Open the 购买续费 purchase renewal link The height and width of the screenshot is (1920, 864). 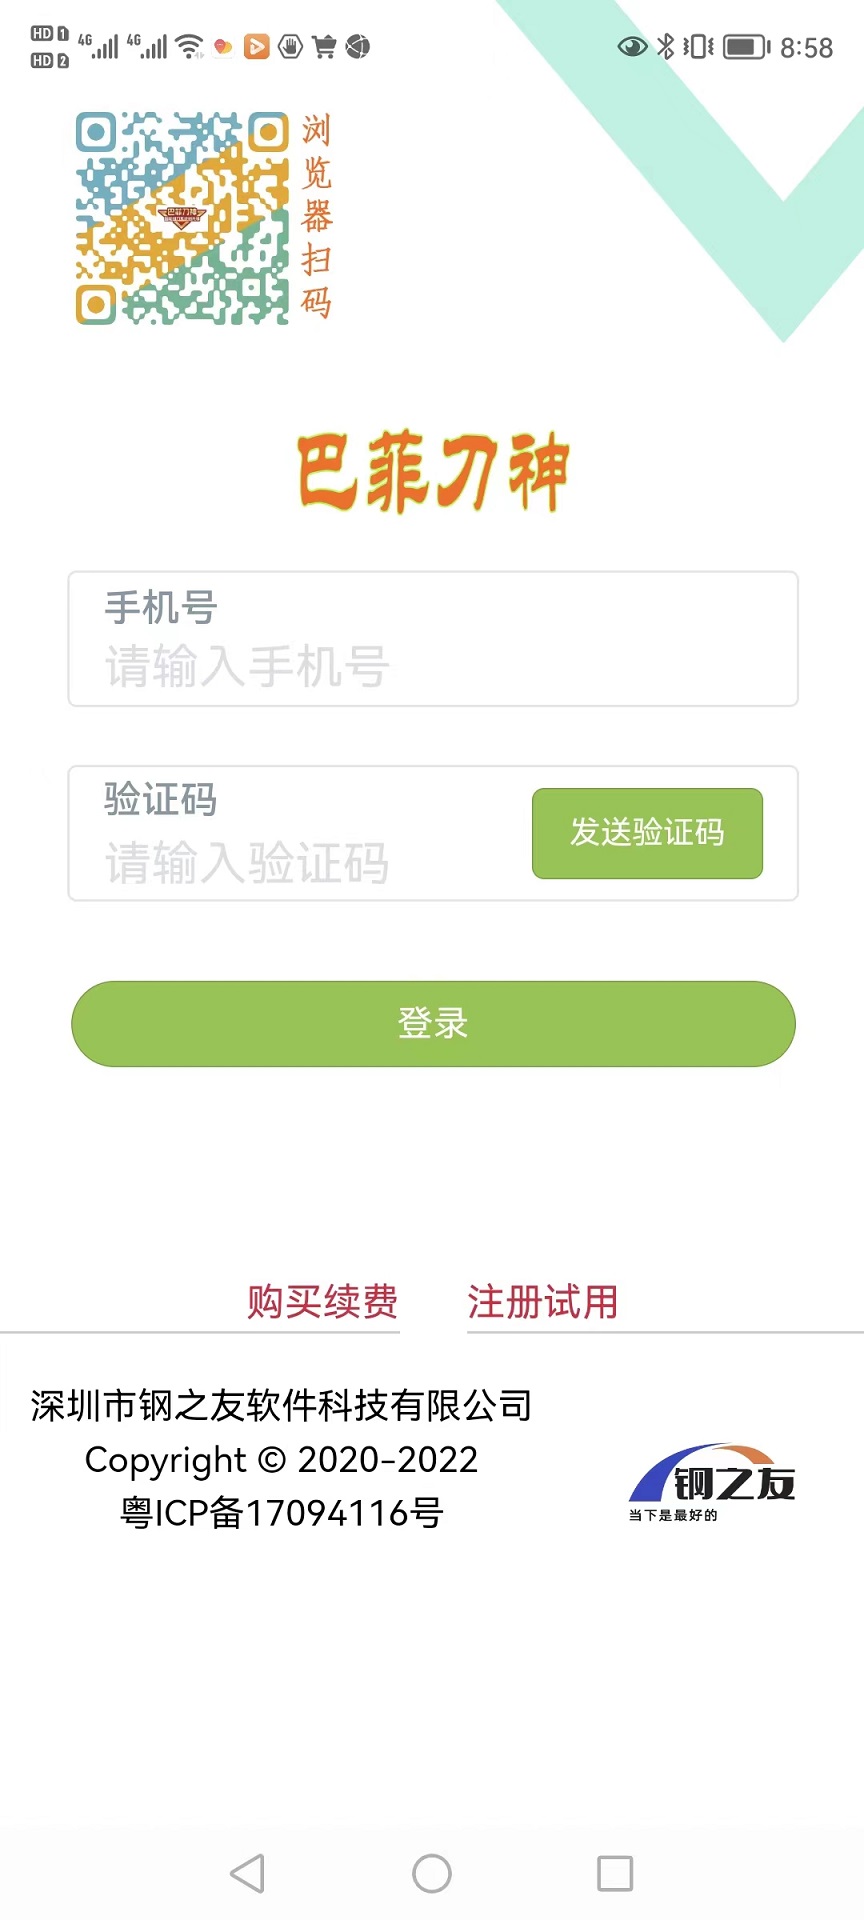tap(322, 1302)
